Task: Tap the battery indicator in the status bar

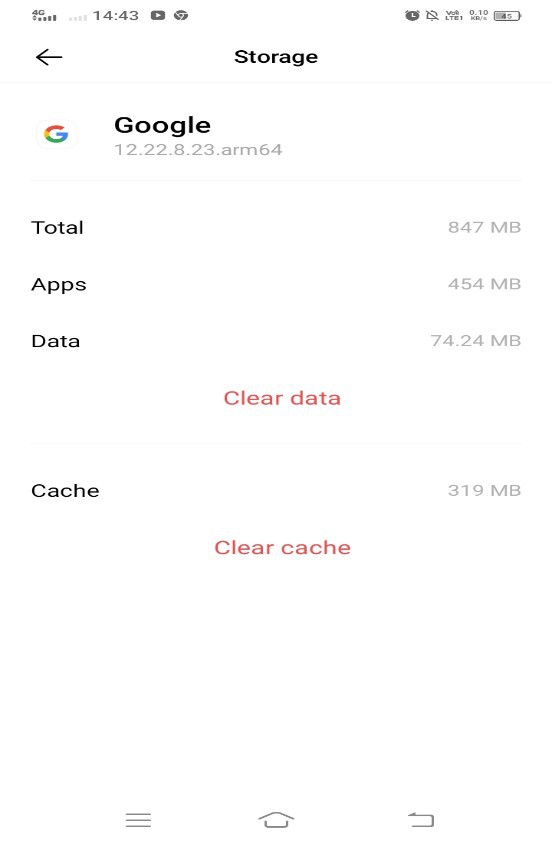Action: (507, 16)
